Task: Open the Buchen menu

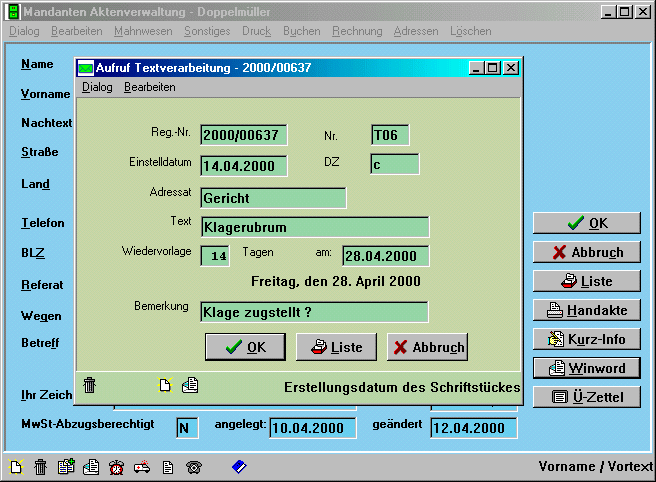Action: pyautogui.click(x=302, y=31)
